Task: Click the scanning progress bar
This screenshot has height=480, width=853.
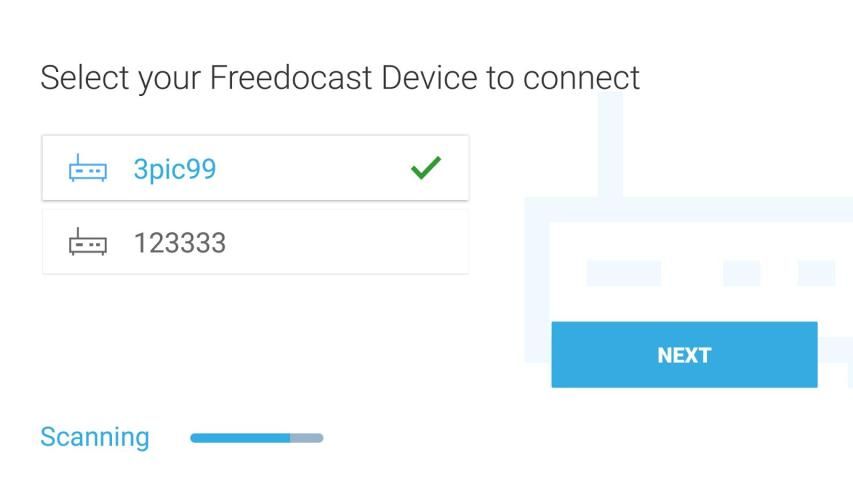Action: 256,437
